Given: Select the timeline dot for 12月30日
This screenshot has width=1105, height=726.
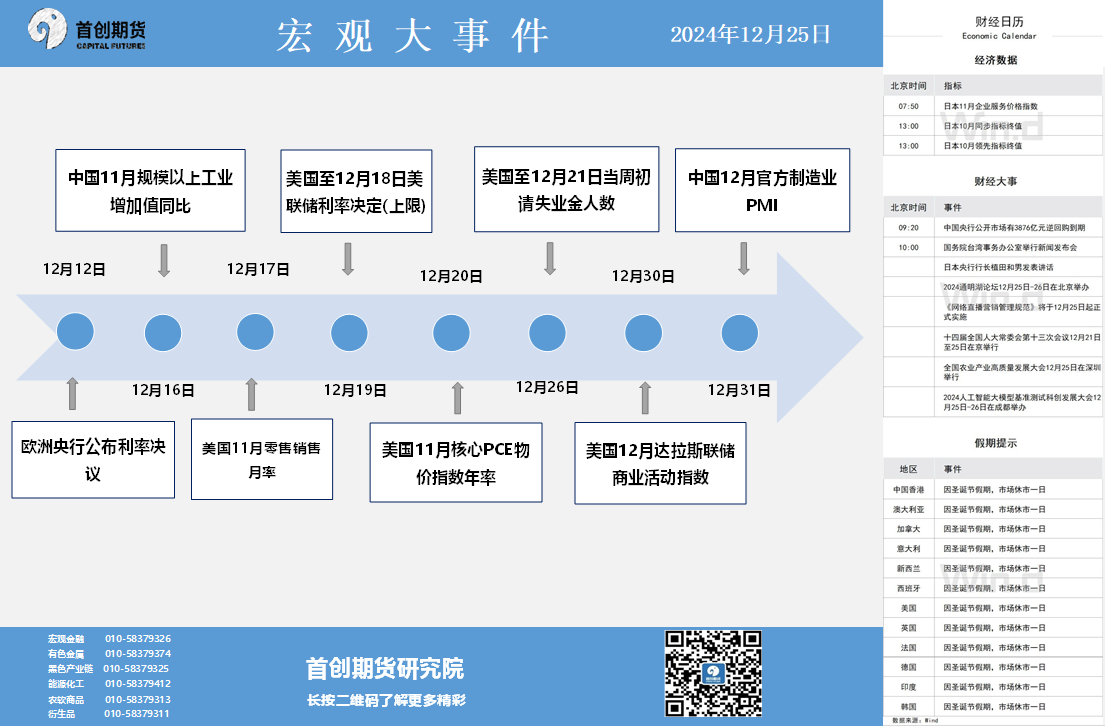Looking at the screenshot, I should coord(643,333).
